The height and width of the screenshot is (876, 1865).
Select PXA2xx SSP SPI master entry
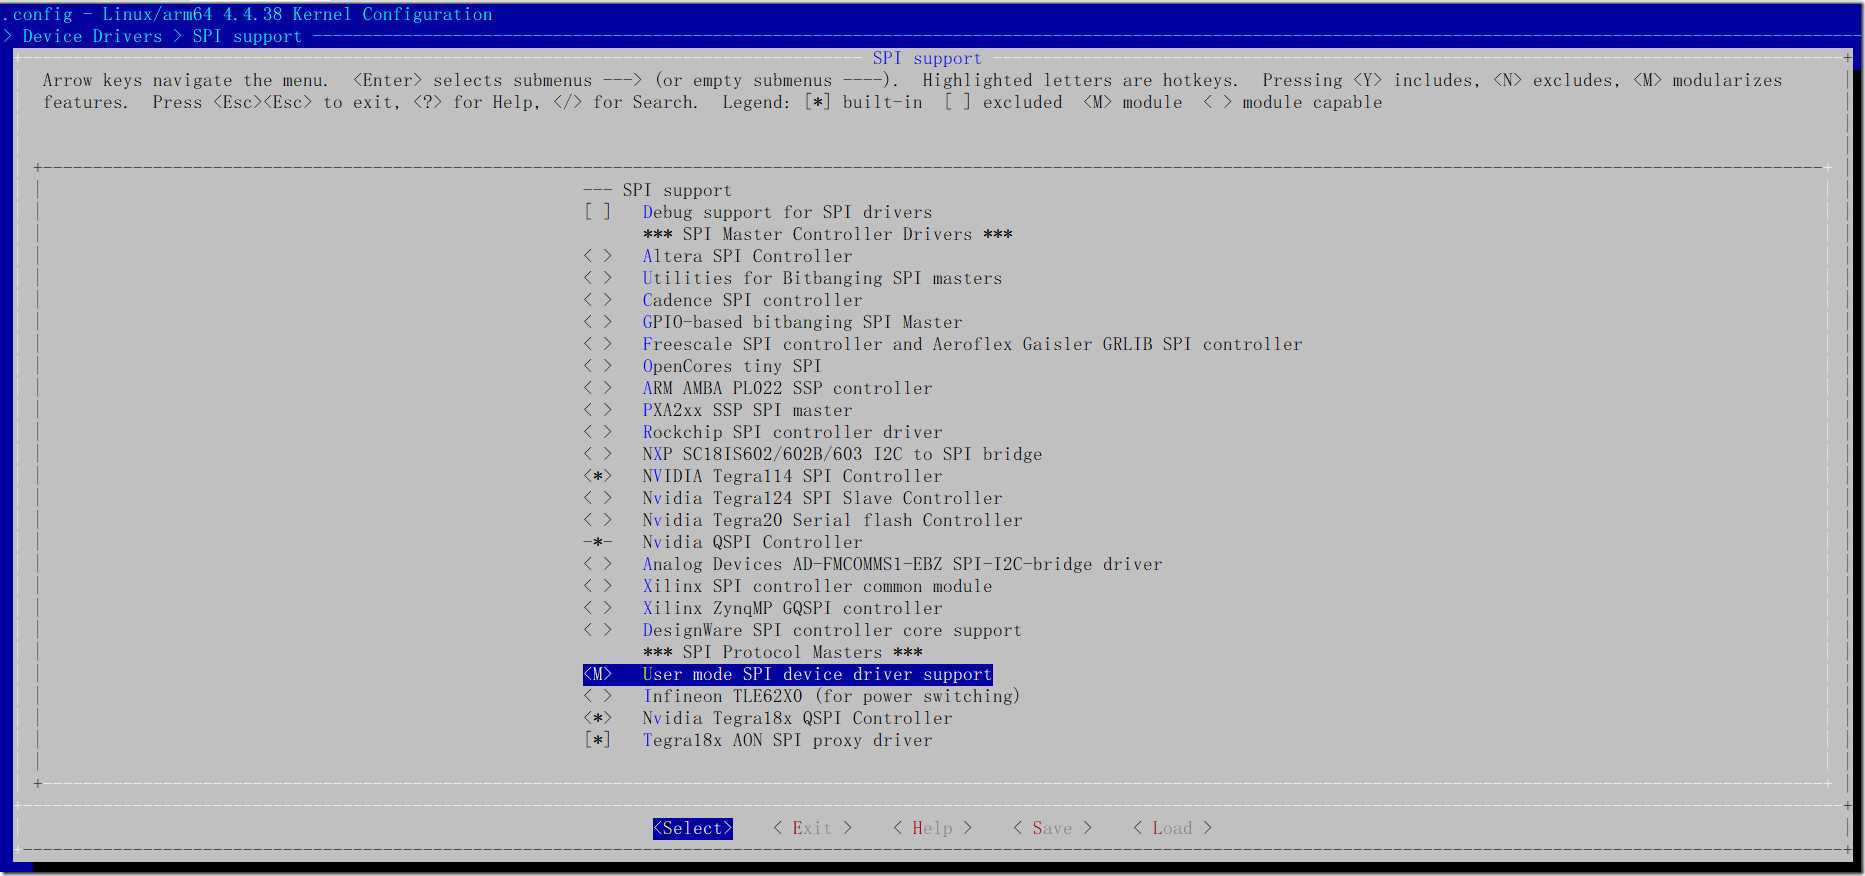point(747,410)
